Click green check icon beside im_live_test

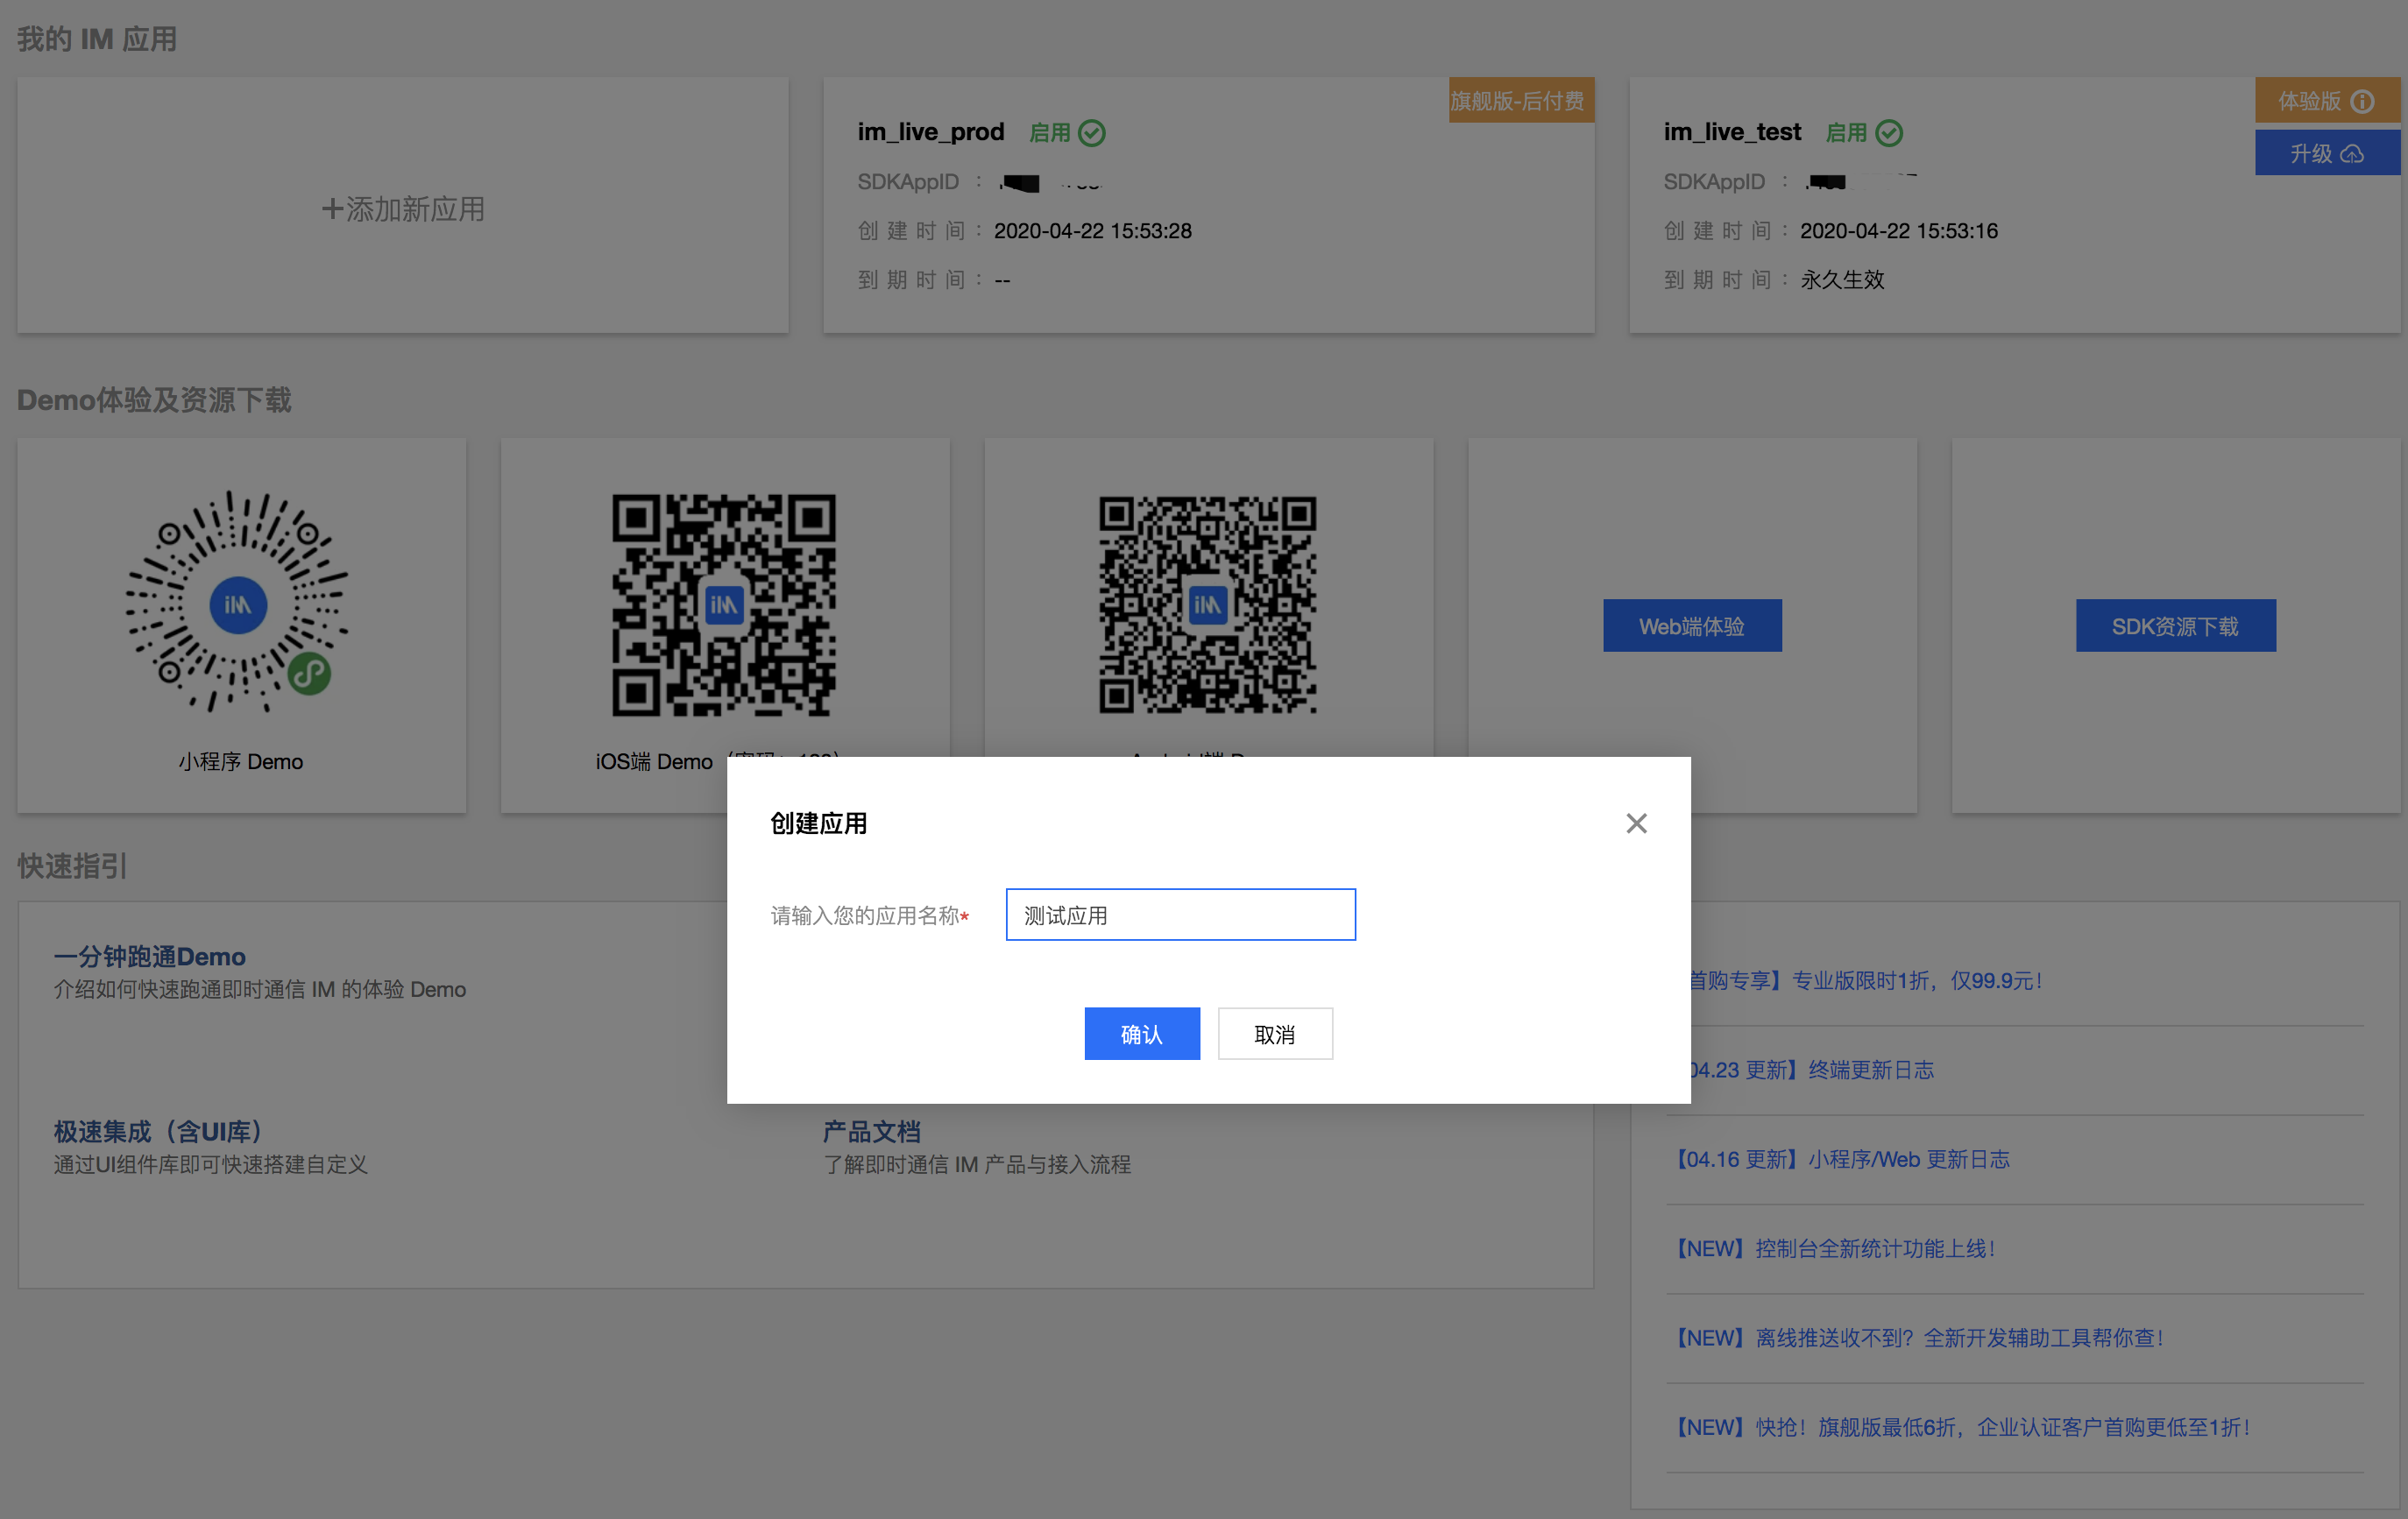pos(1889,132)
